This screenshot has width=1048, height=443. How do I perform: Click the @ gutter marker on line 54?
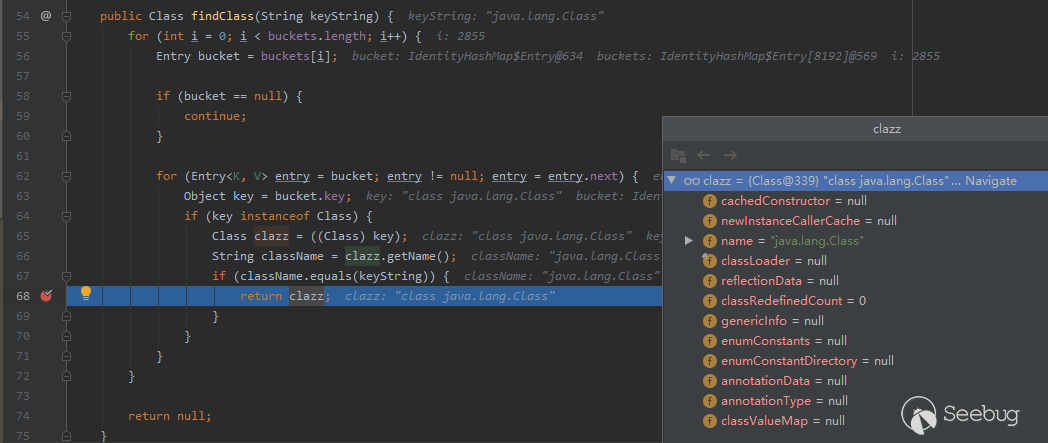(45, 15)
